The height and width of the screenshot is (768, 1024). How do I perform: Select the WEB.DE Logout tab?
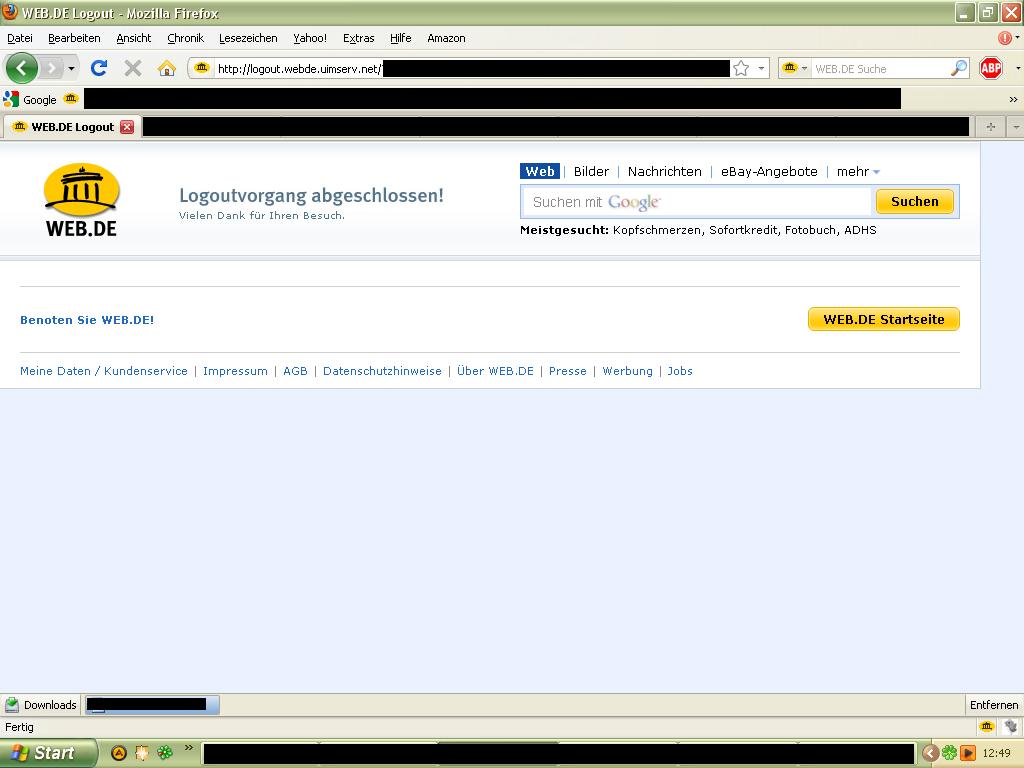[72, 127]
